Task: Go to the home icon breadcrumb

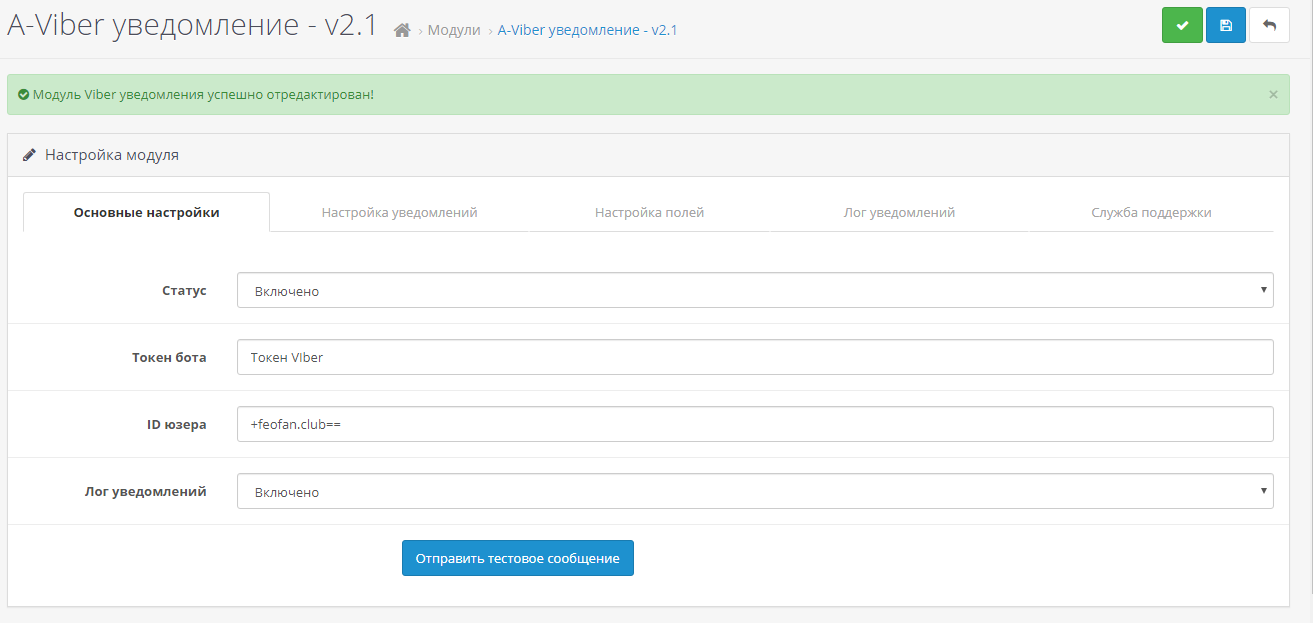Action: [402, 30]
